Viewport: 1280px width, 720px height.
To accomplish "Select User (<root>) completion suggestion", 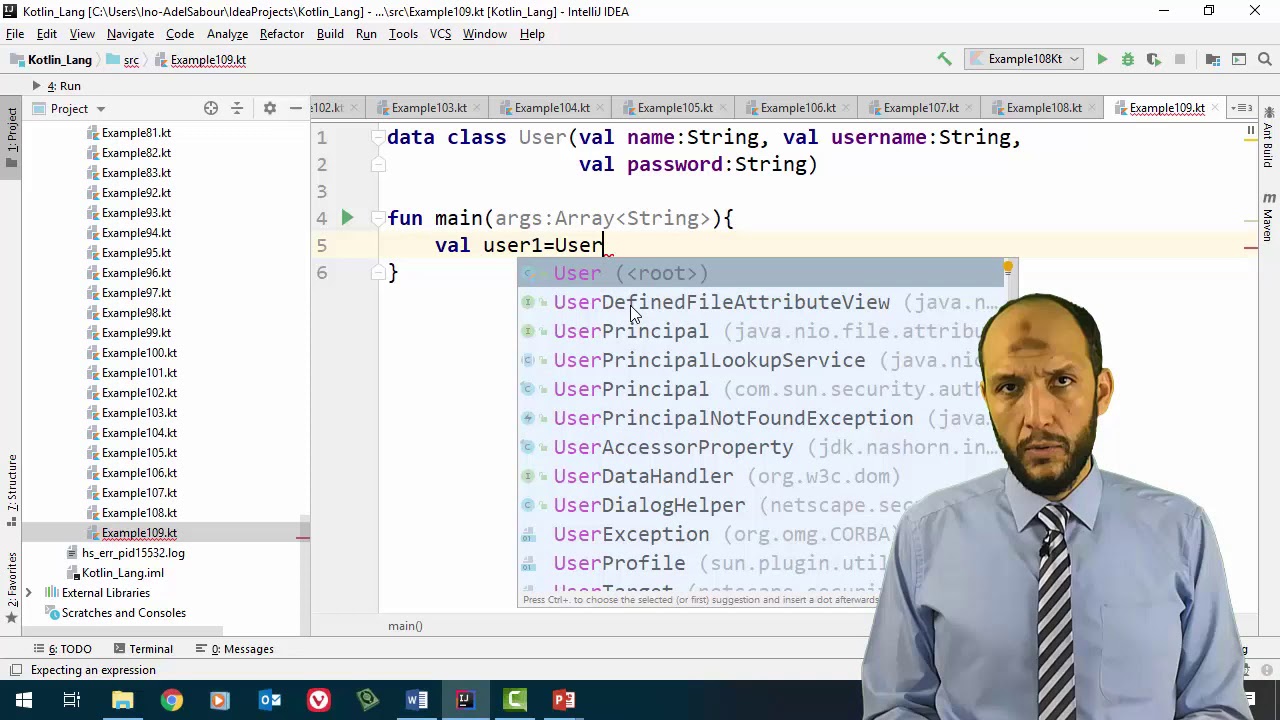I will pos(762,273).
